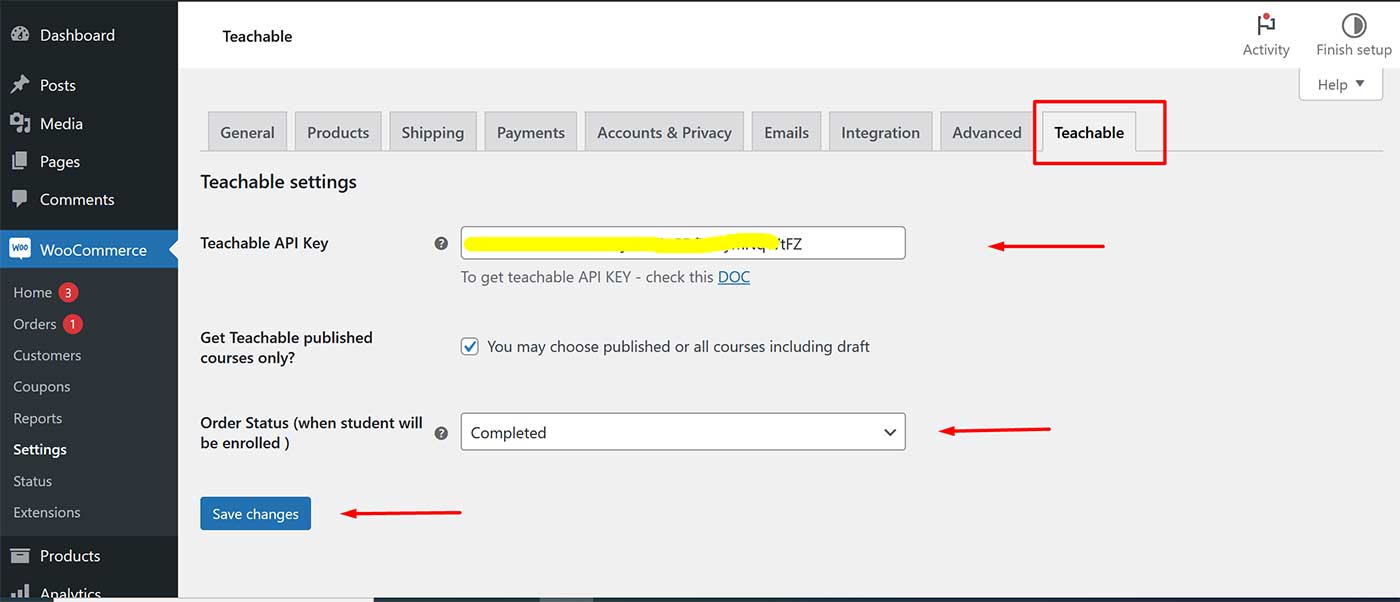Viewport: 1400px width, 602px height.
Task: Click the Posts pushpin icon
Action: (x=20, y=85)
